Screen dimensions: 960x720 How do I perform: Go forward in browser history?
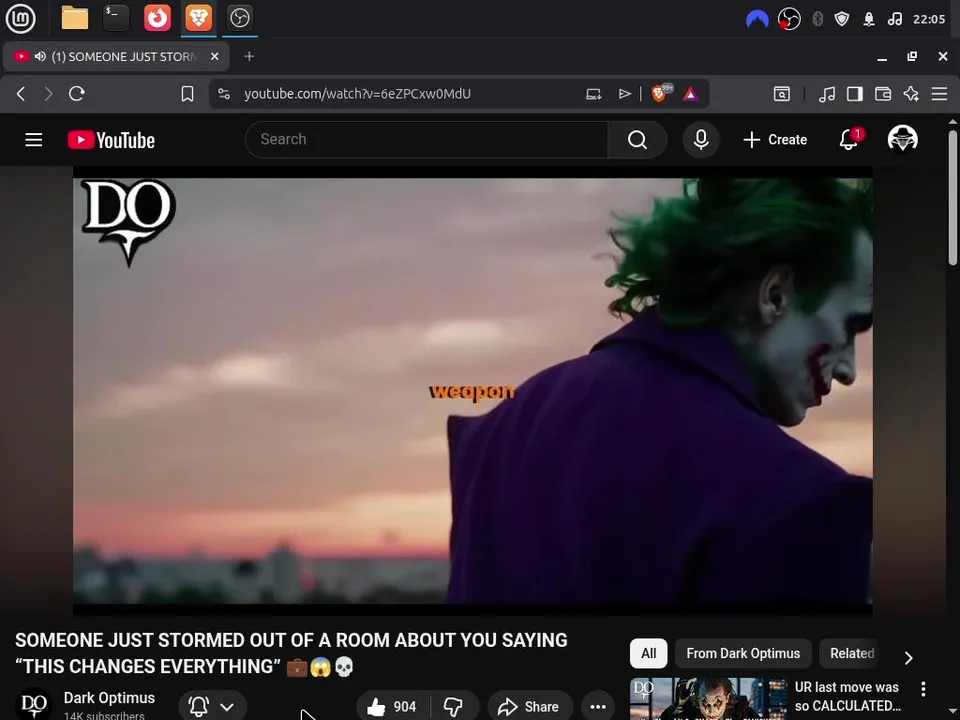(48, 94)
